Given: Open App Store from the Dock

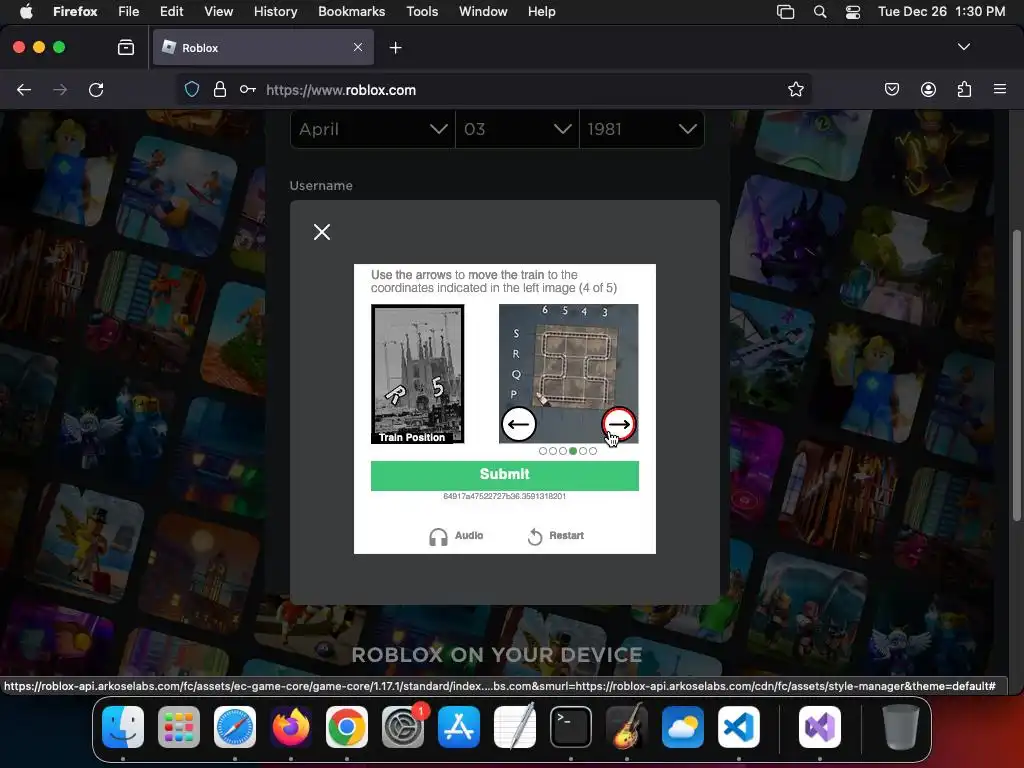Looking at the screenshot, I should [x=458, y=727].
